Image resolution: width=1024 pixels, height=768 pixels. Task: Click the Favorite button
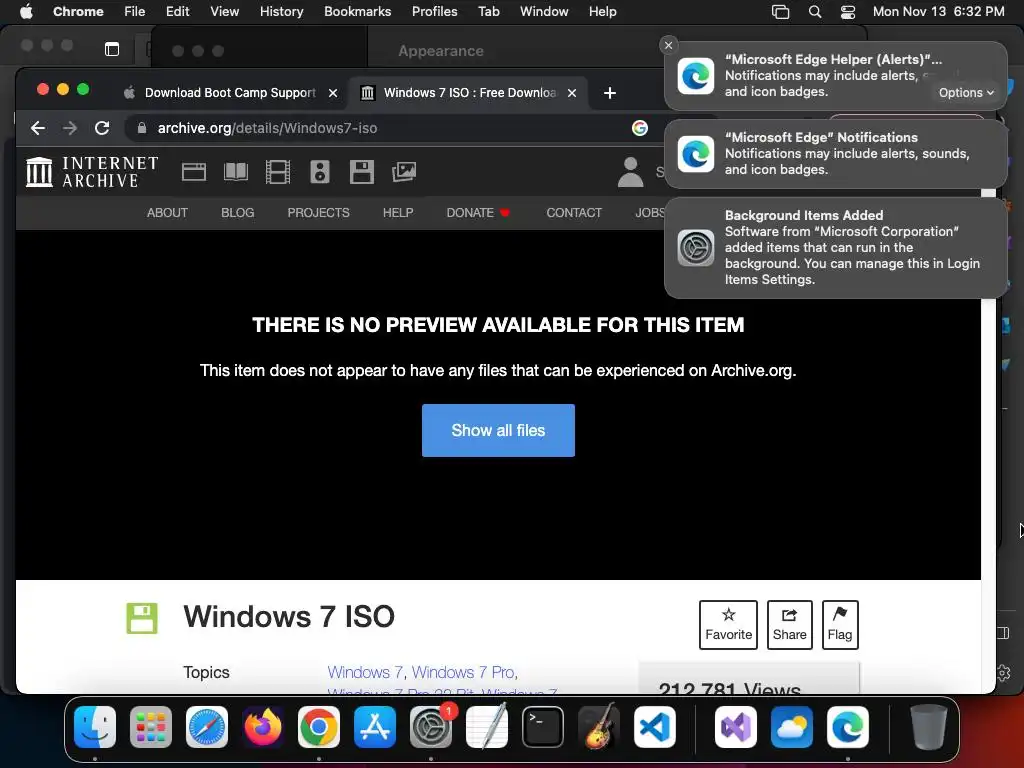coord(728,625)
